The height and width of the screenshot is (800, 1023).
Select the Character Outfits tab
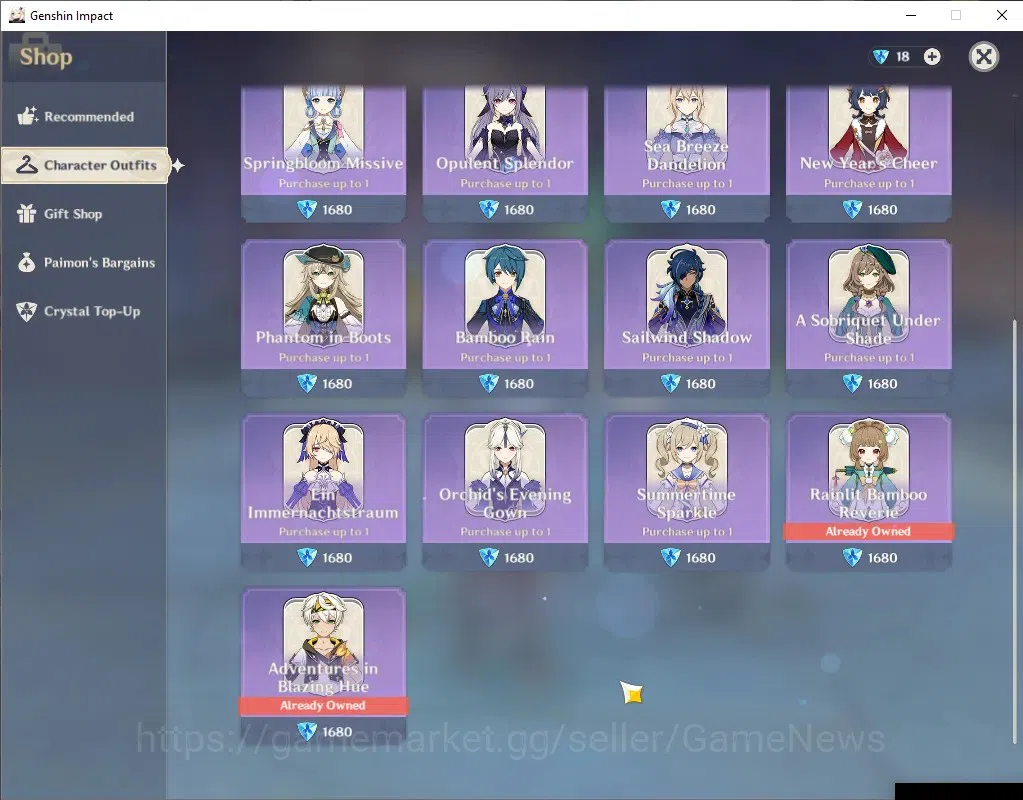85,165
